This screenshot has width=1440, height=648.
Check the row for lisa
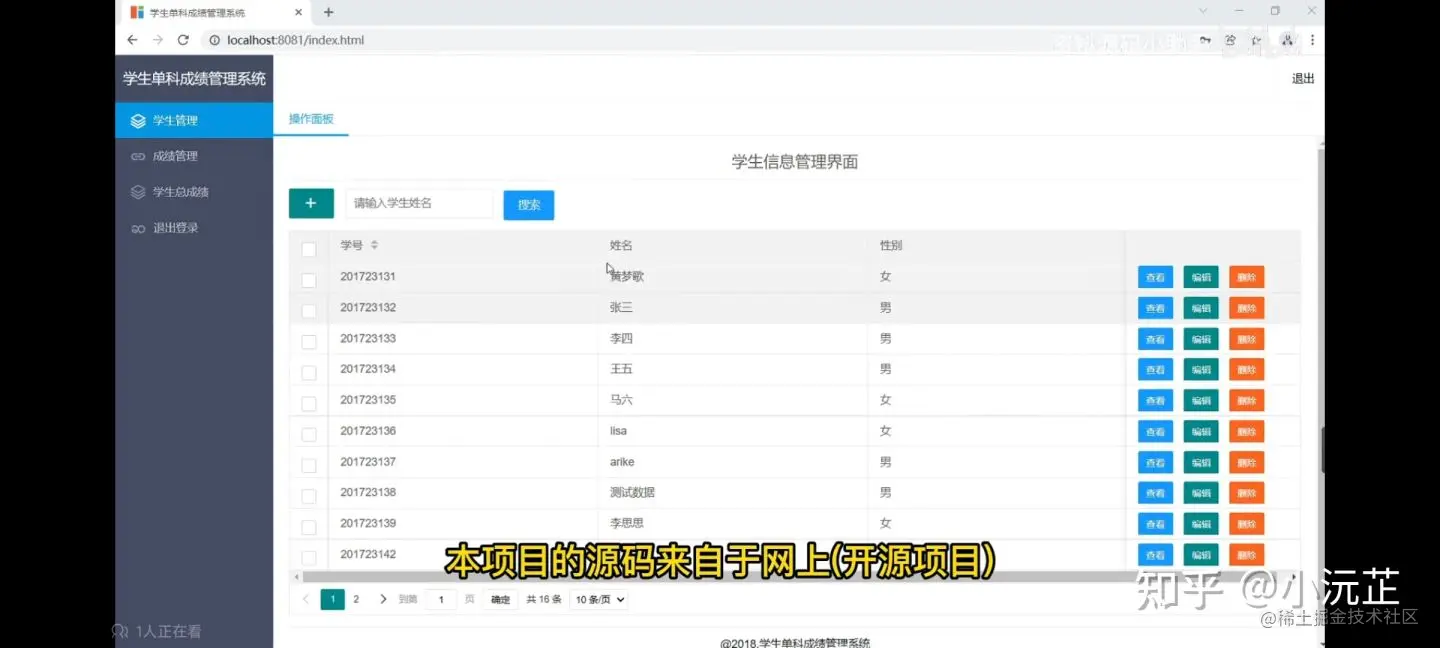tap(309, 435)
